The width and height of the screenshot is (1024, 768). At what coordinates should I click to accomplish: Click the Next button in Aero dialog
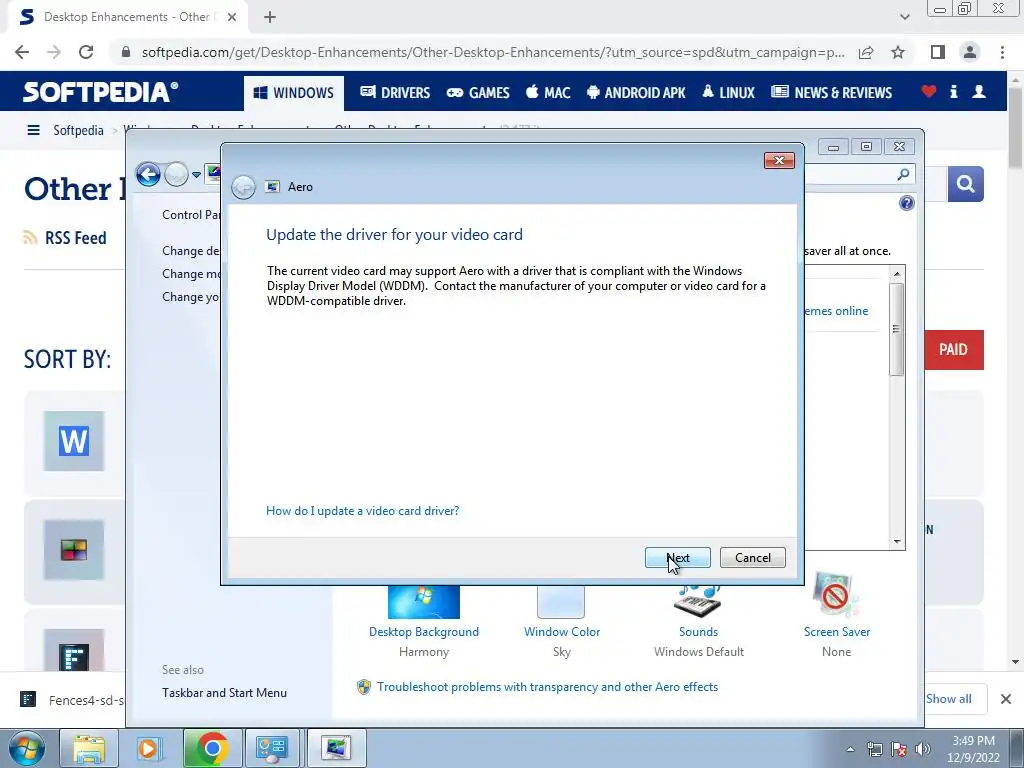[x=677, y=558]
